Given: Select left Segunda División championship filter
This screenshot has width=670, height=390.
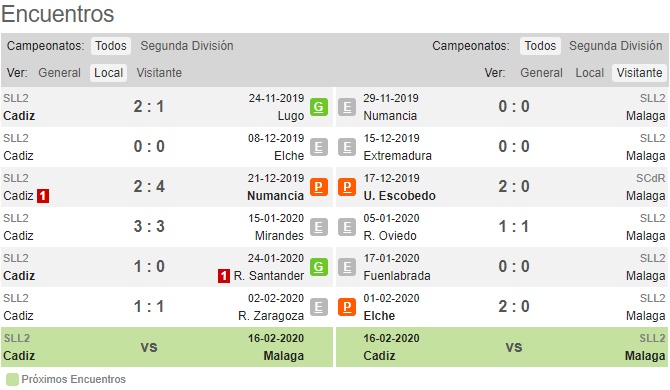Looking at the screenshot, I should click(x=187, y=46).
